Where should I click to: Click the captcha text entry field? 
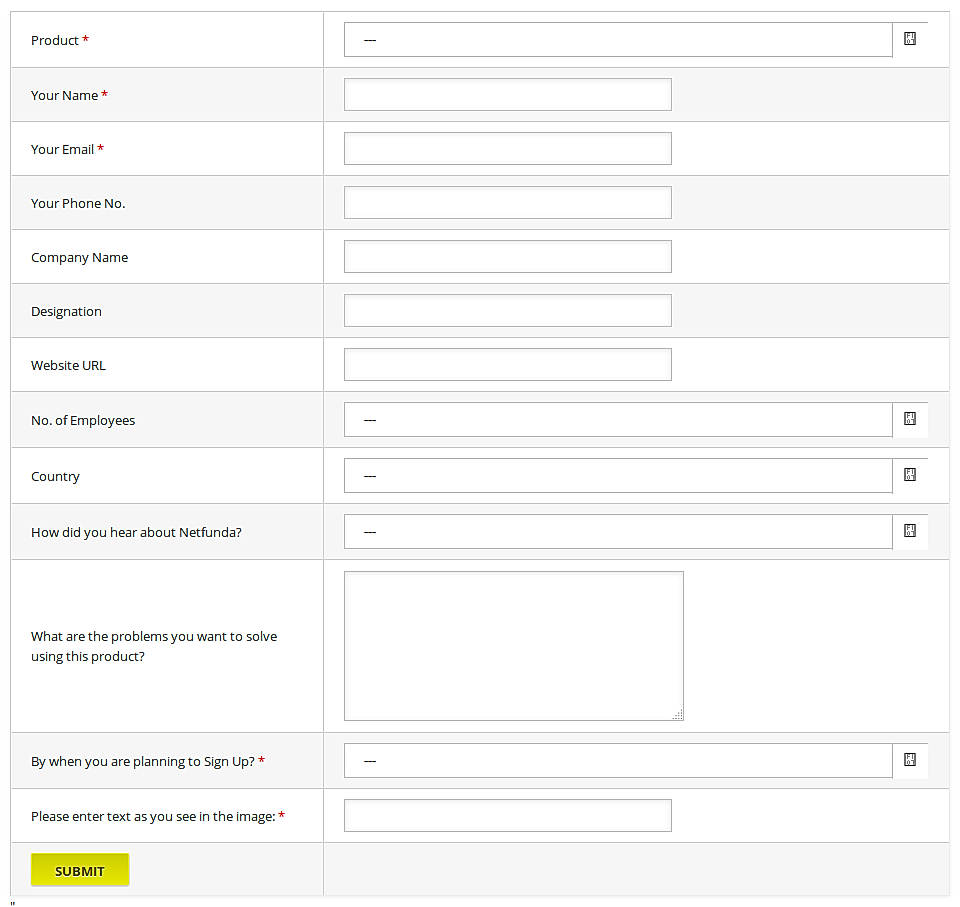507,815
